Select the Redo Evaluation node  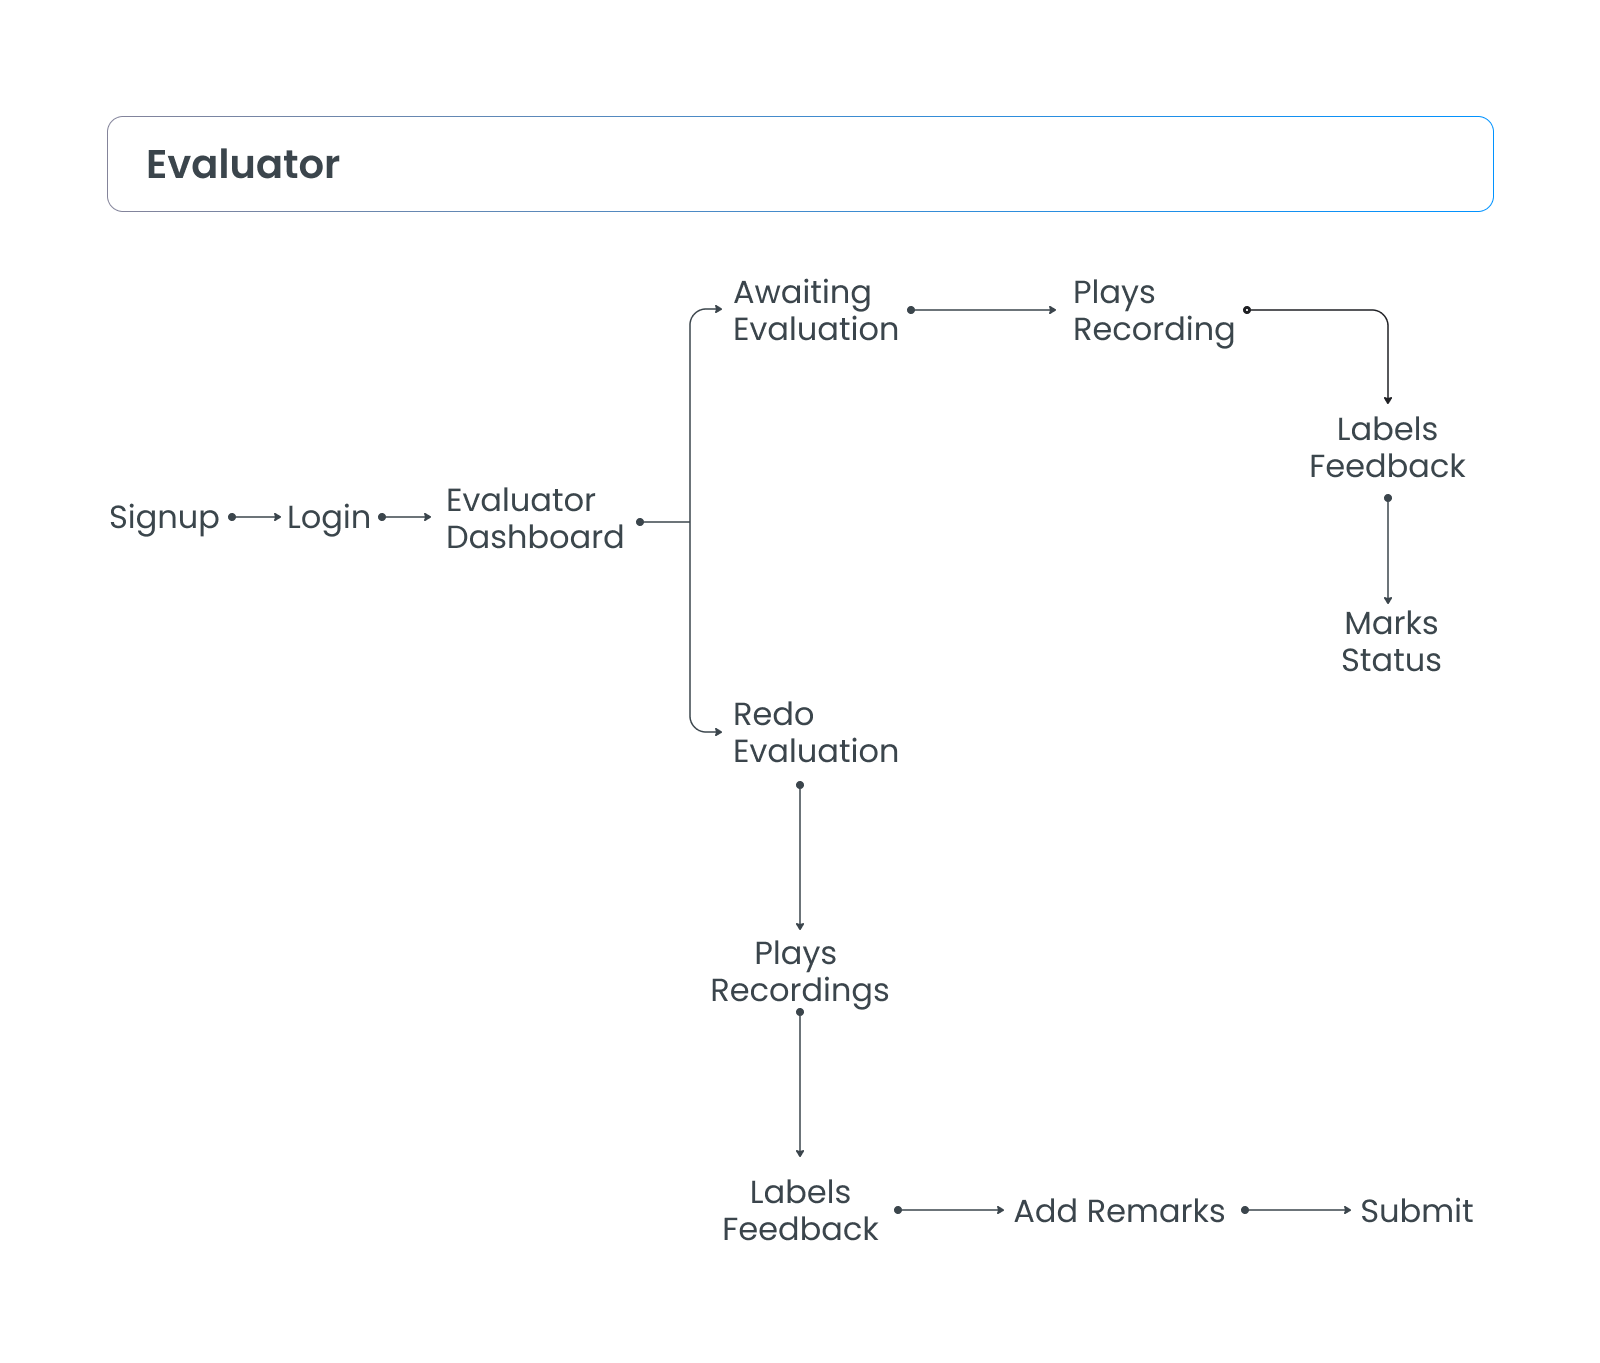pyautogui.click(x=815, y=732)
